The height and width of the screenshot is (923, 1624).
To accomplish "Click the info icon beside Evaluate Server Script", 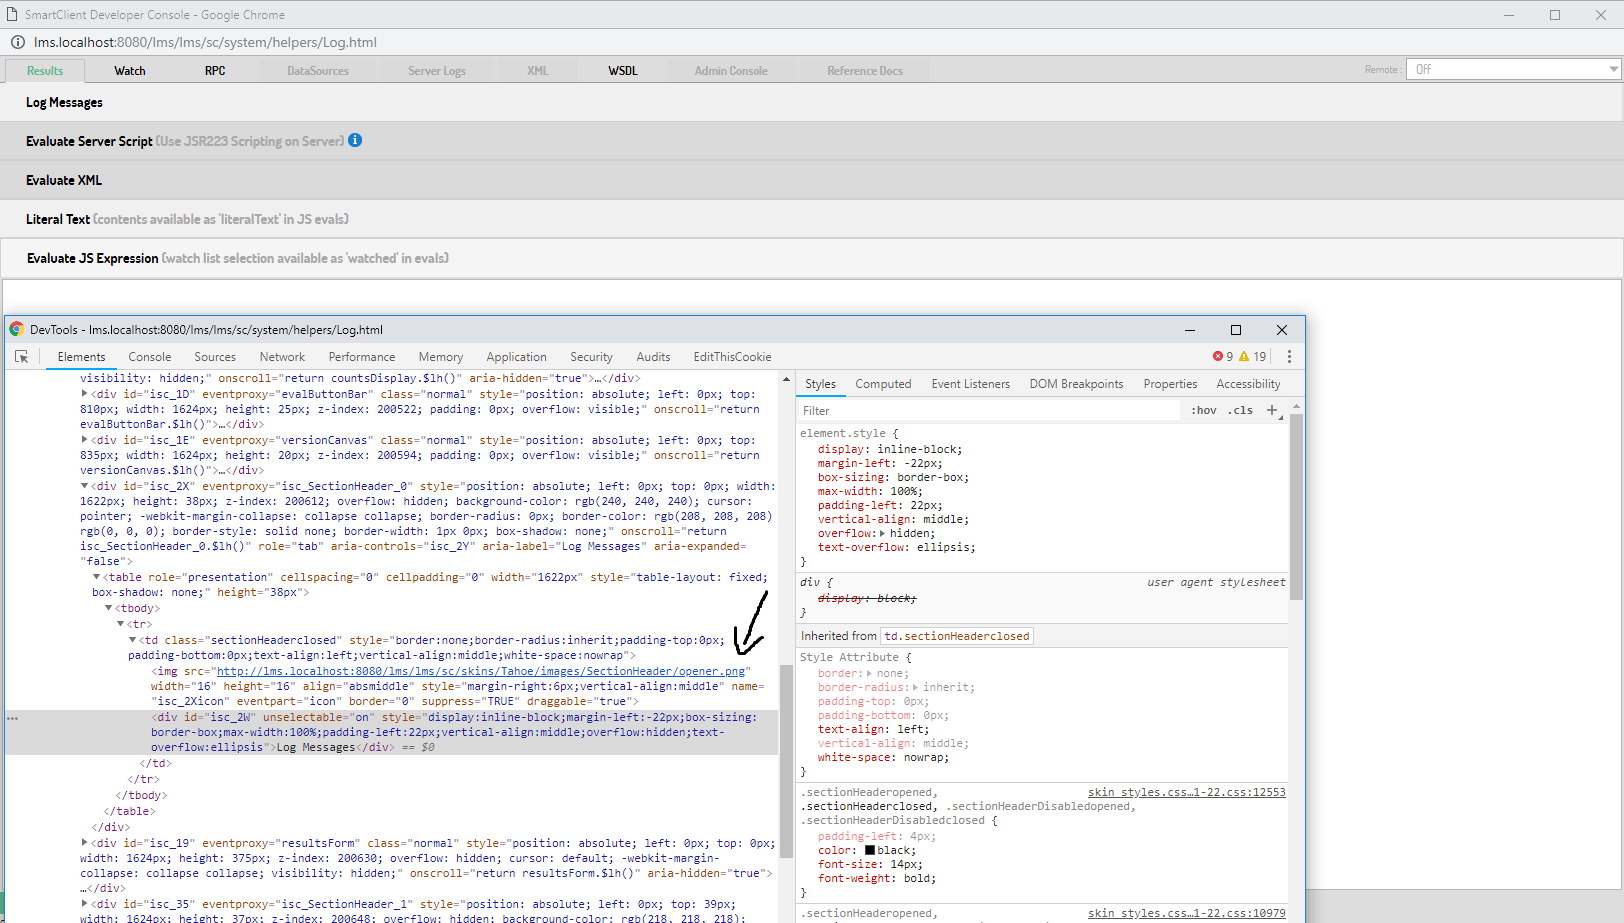I will [x=355, y=141].
